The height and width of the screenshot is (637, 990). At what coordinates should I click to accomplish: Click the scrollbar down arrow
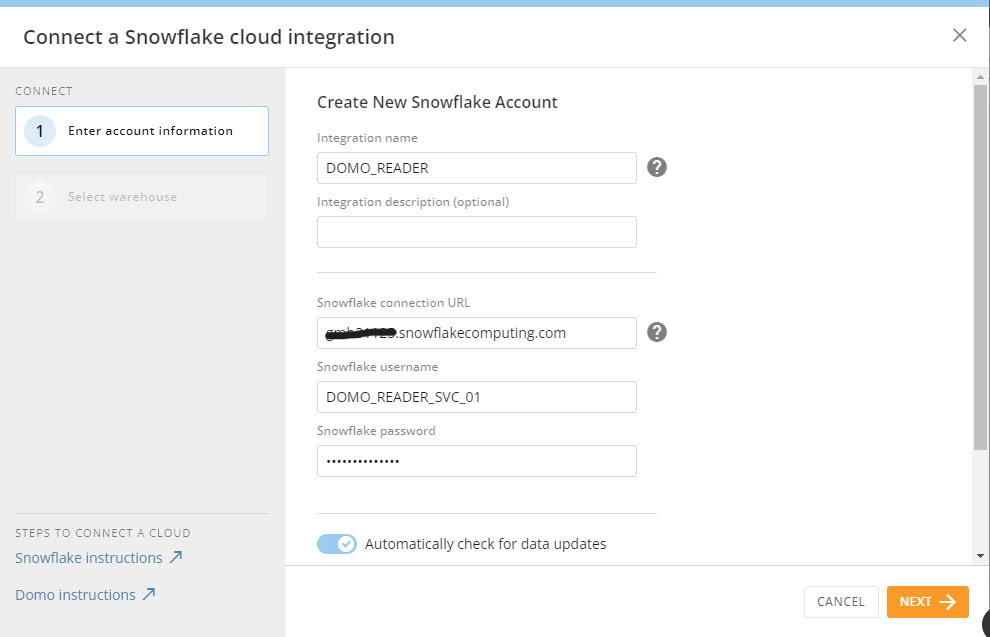coord(980,556)
